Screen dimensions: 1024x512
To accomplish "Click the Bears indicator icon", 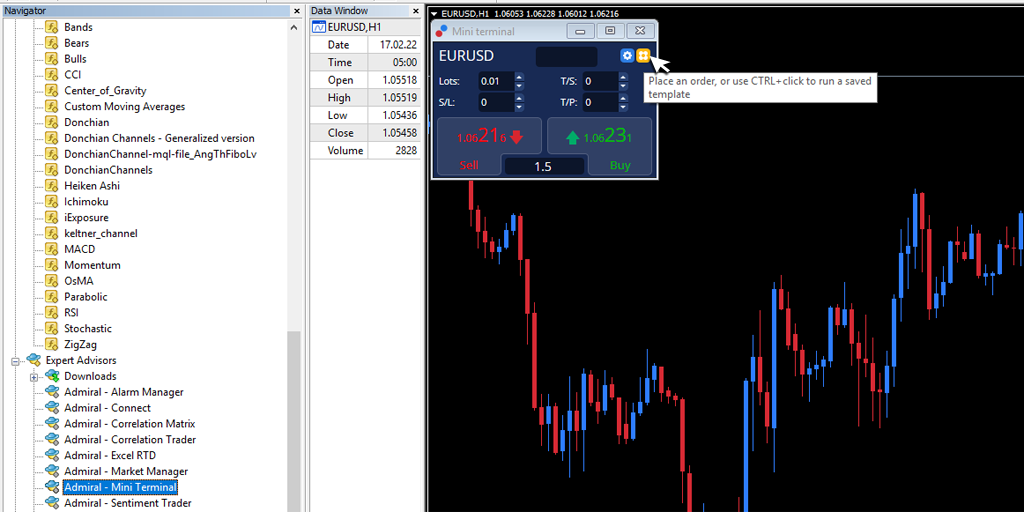I will [x=52, y=43].
